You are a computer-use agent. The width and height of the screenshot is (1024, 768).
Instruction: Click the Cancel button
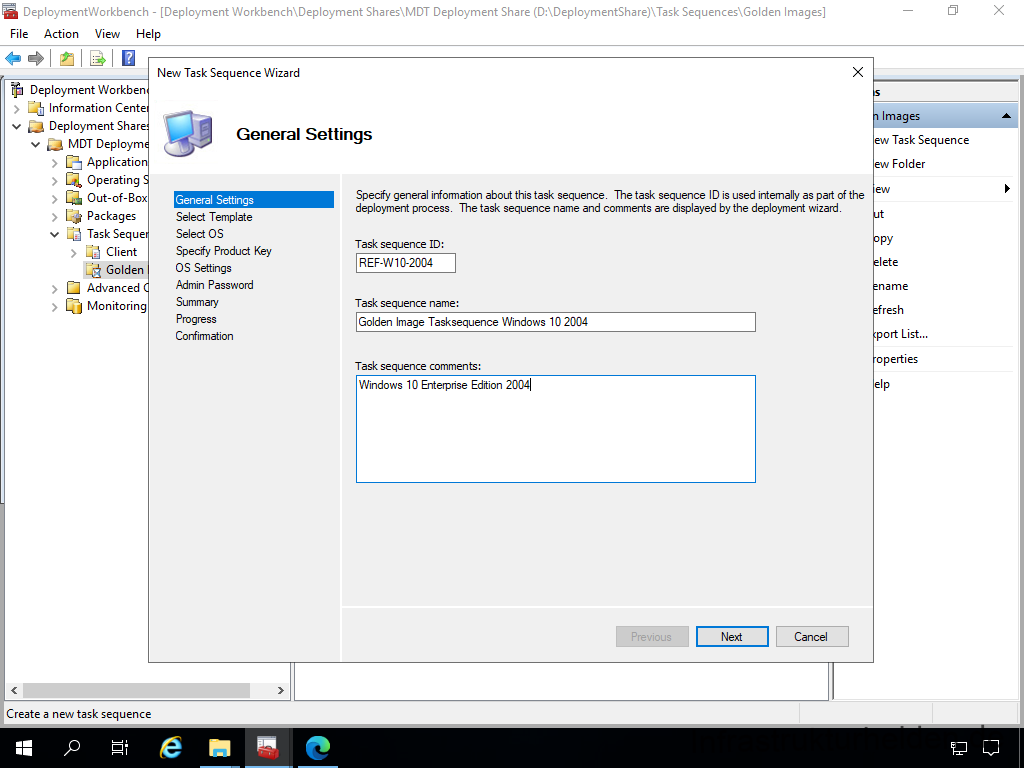[812, 637]
